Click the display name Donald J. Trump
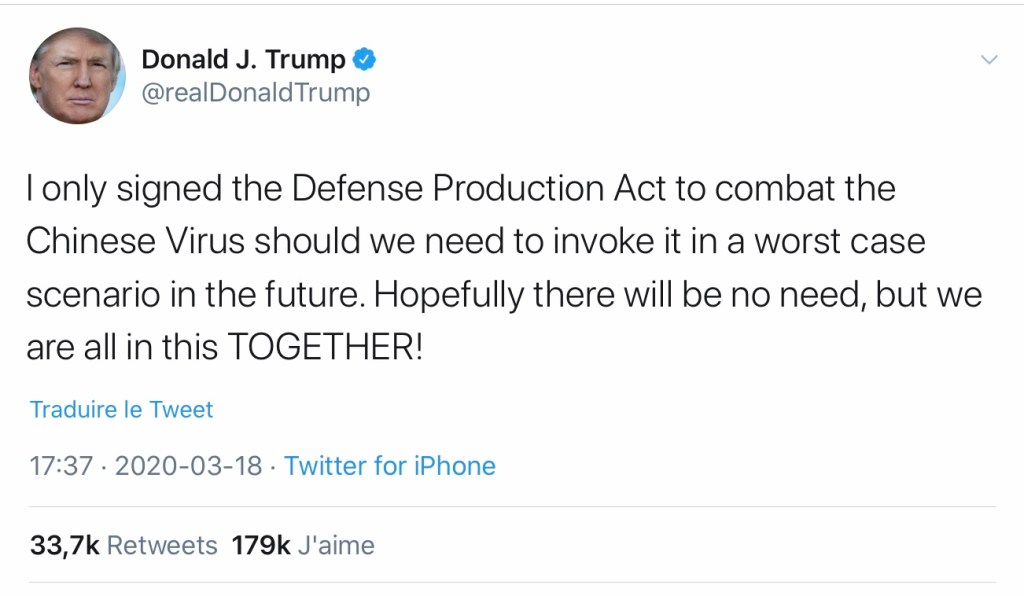Viewport: 1024px width, 596px height. 243,59
